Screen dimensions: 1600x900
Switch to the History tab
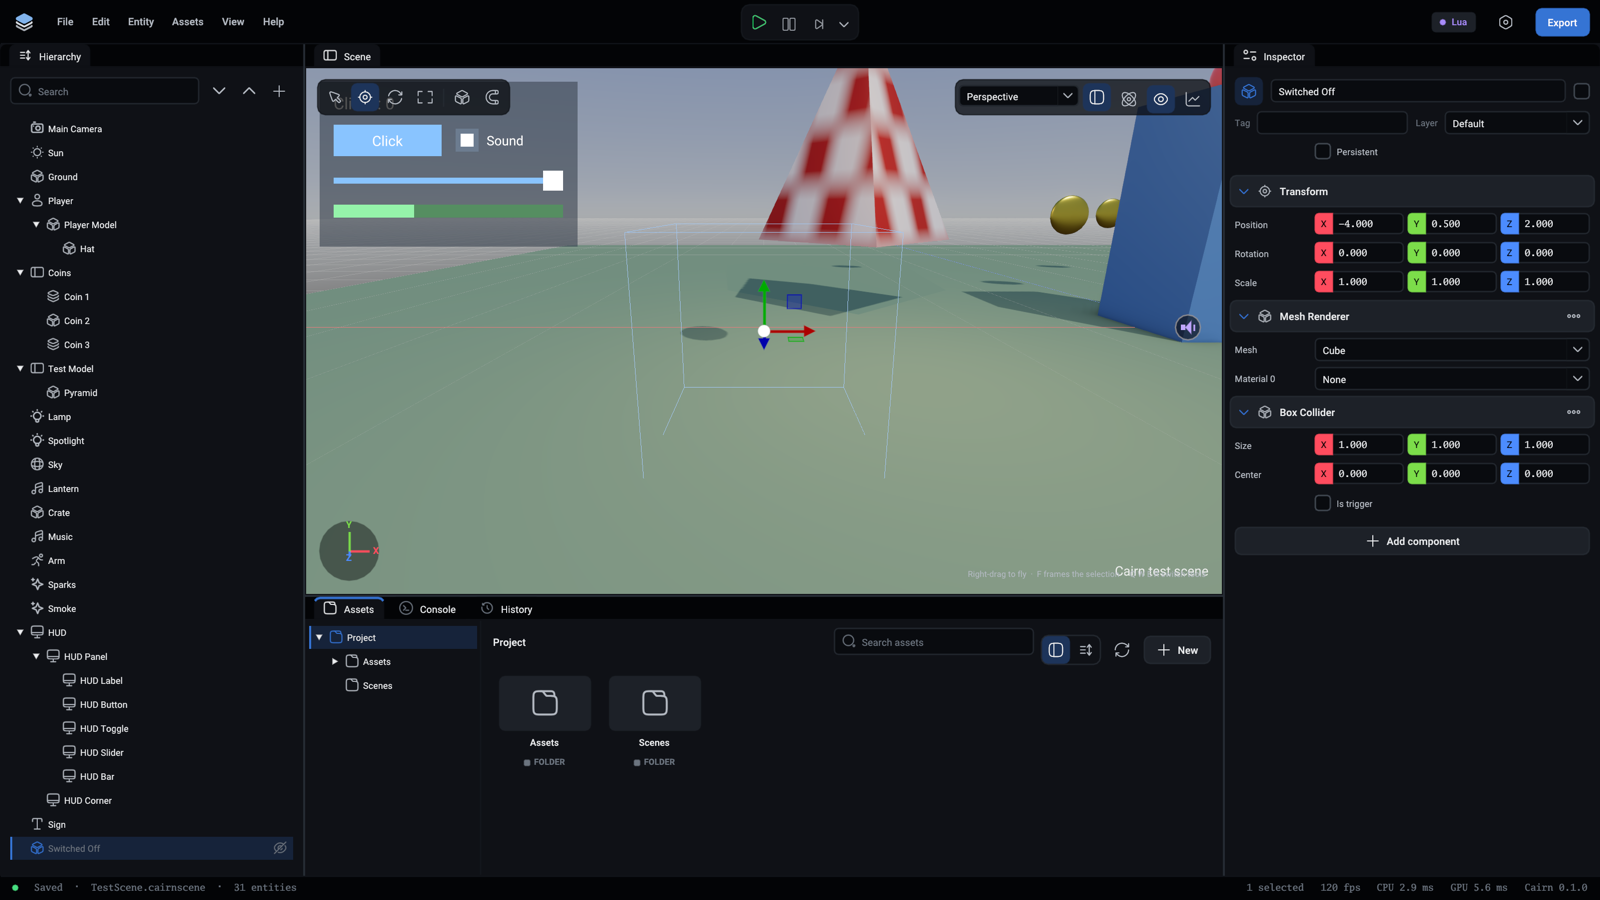pos(507,609)
